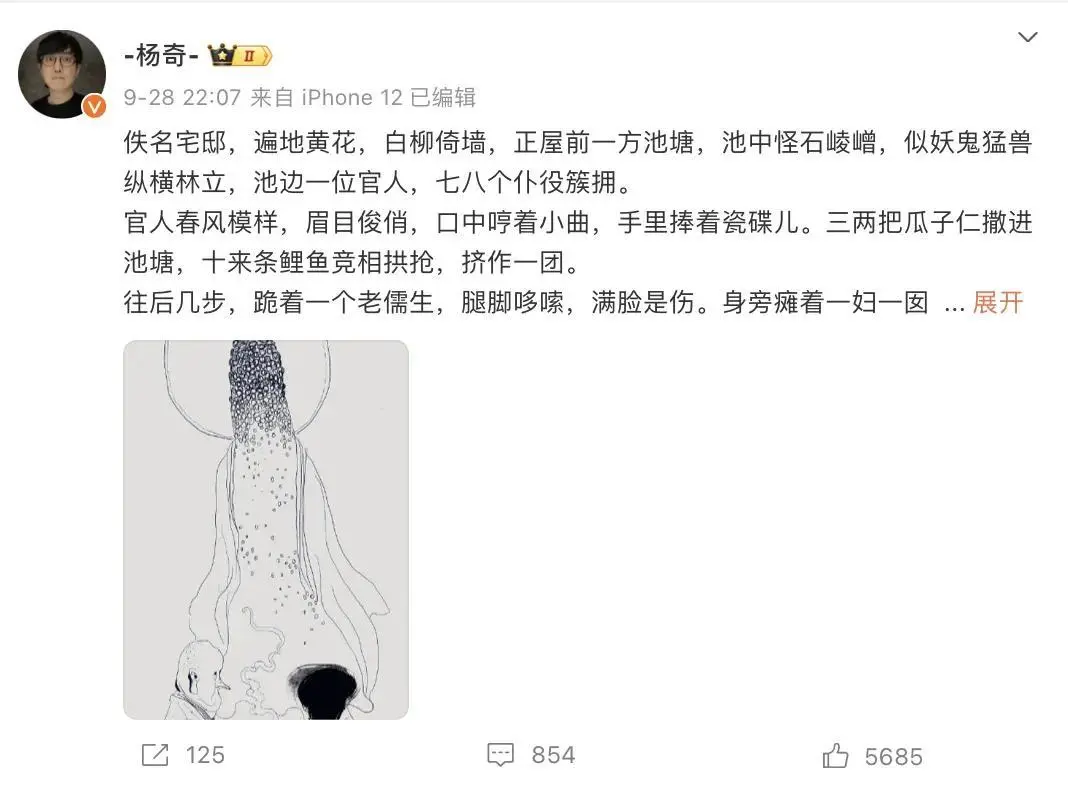Click the comment count 854

tap(553, 755)
